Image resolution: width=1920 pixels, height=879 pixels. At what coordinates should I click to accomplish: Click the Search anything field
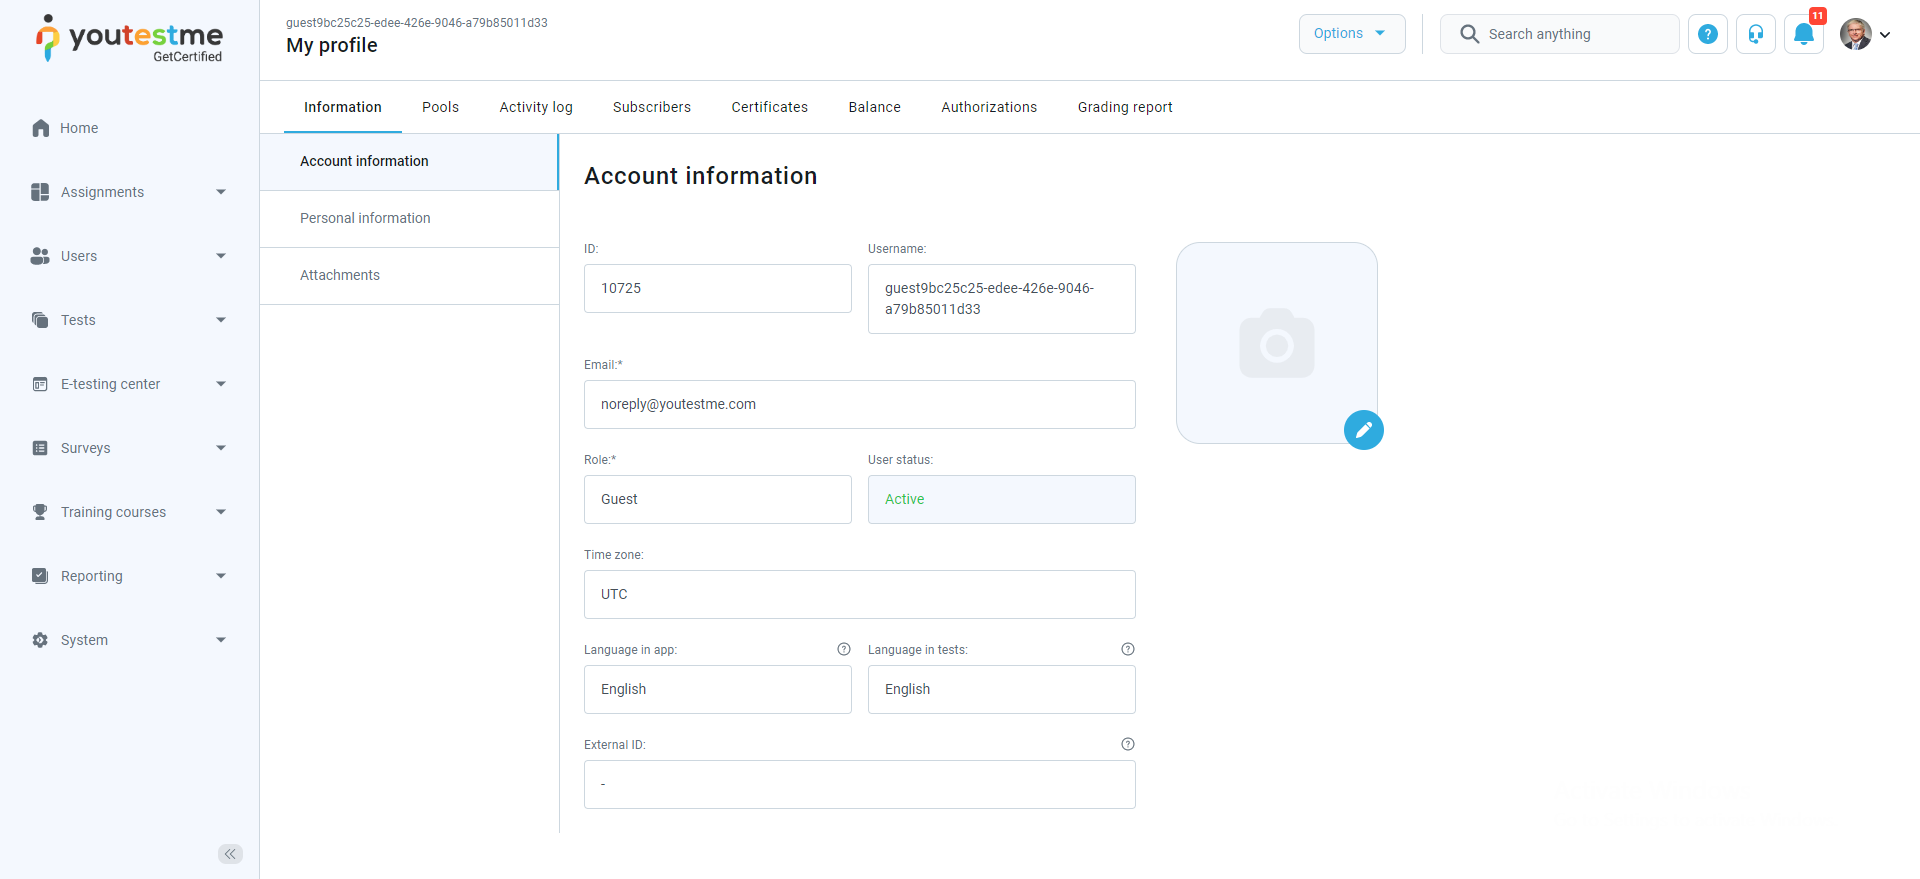[1560, 34]
